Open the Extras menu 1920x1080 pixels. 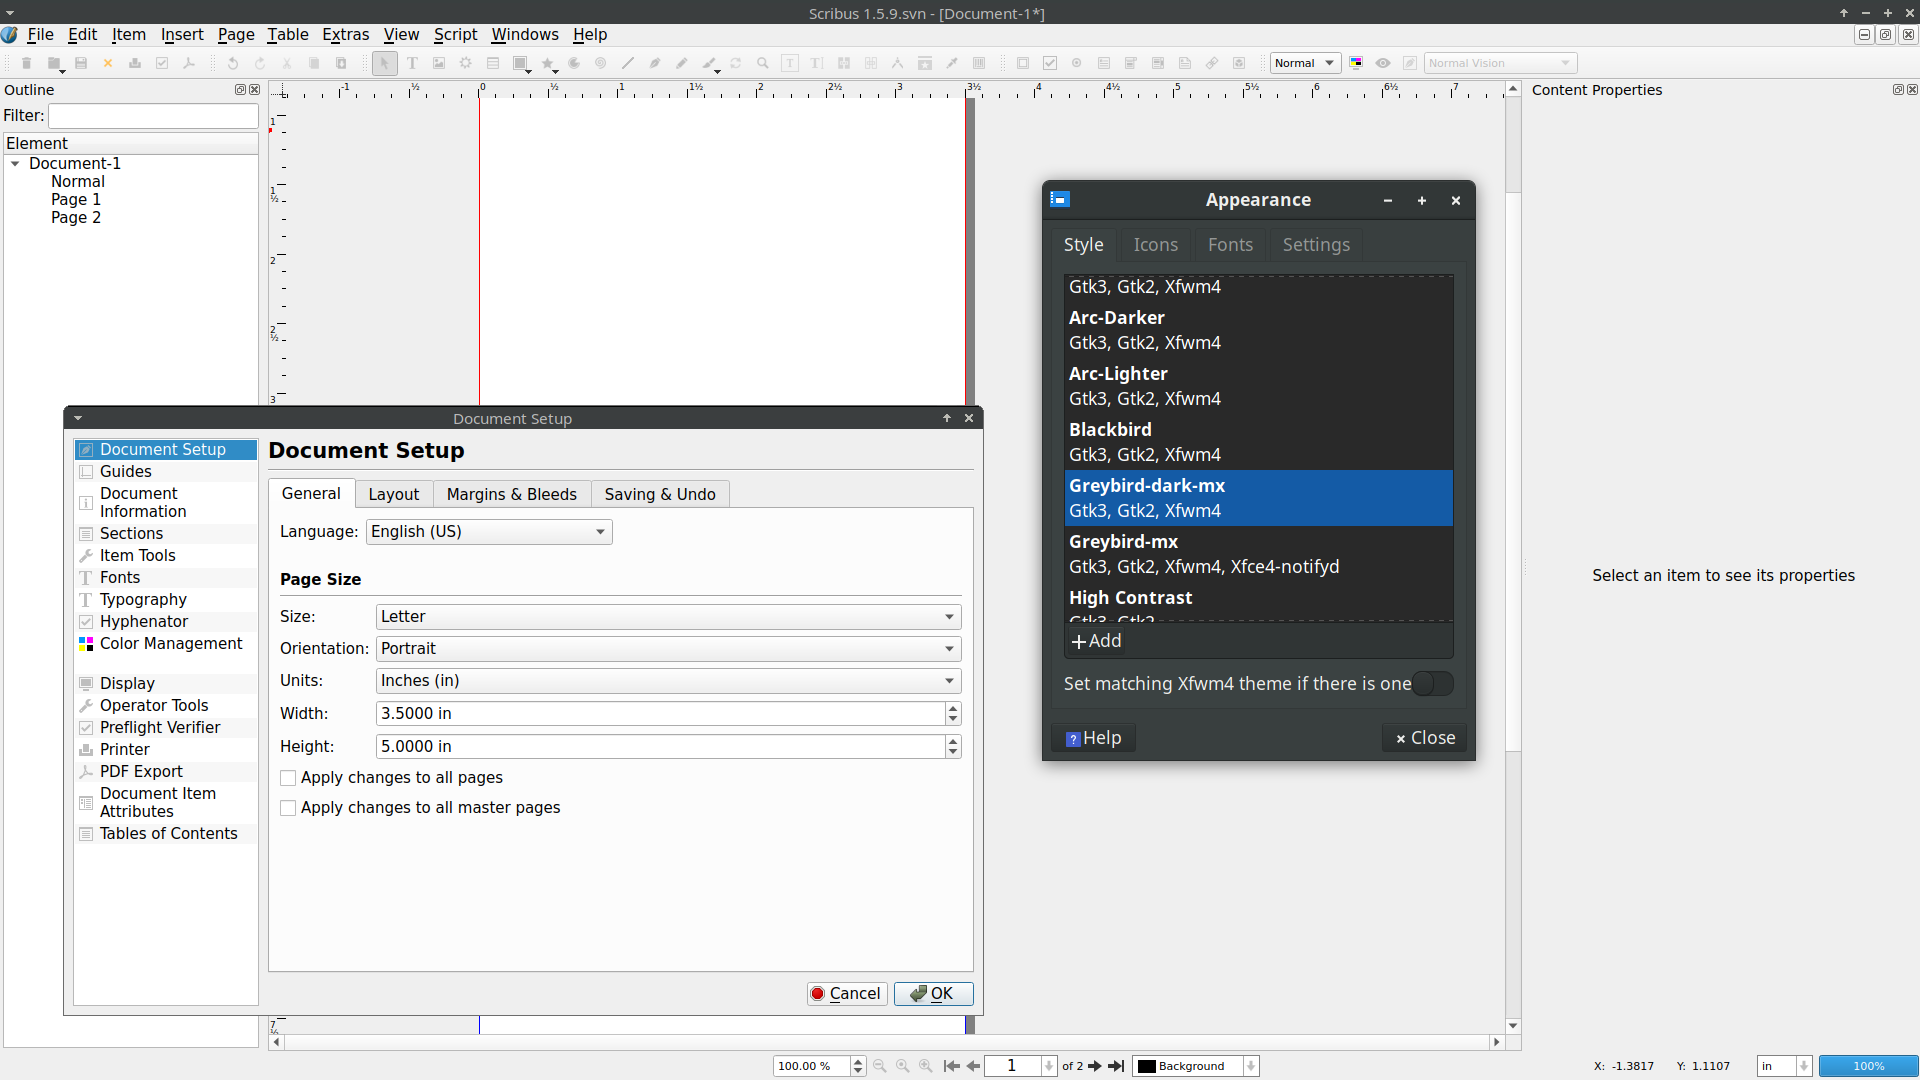[x=345, y=34]
